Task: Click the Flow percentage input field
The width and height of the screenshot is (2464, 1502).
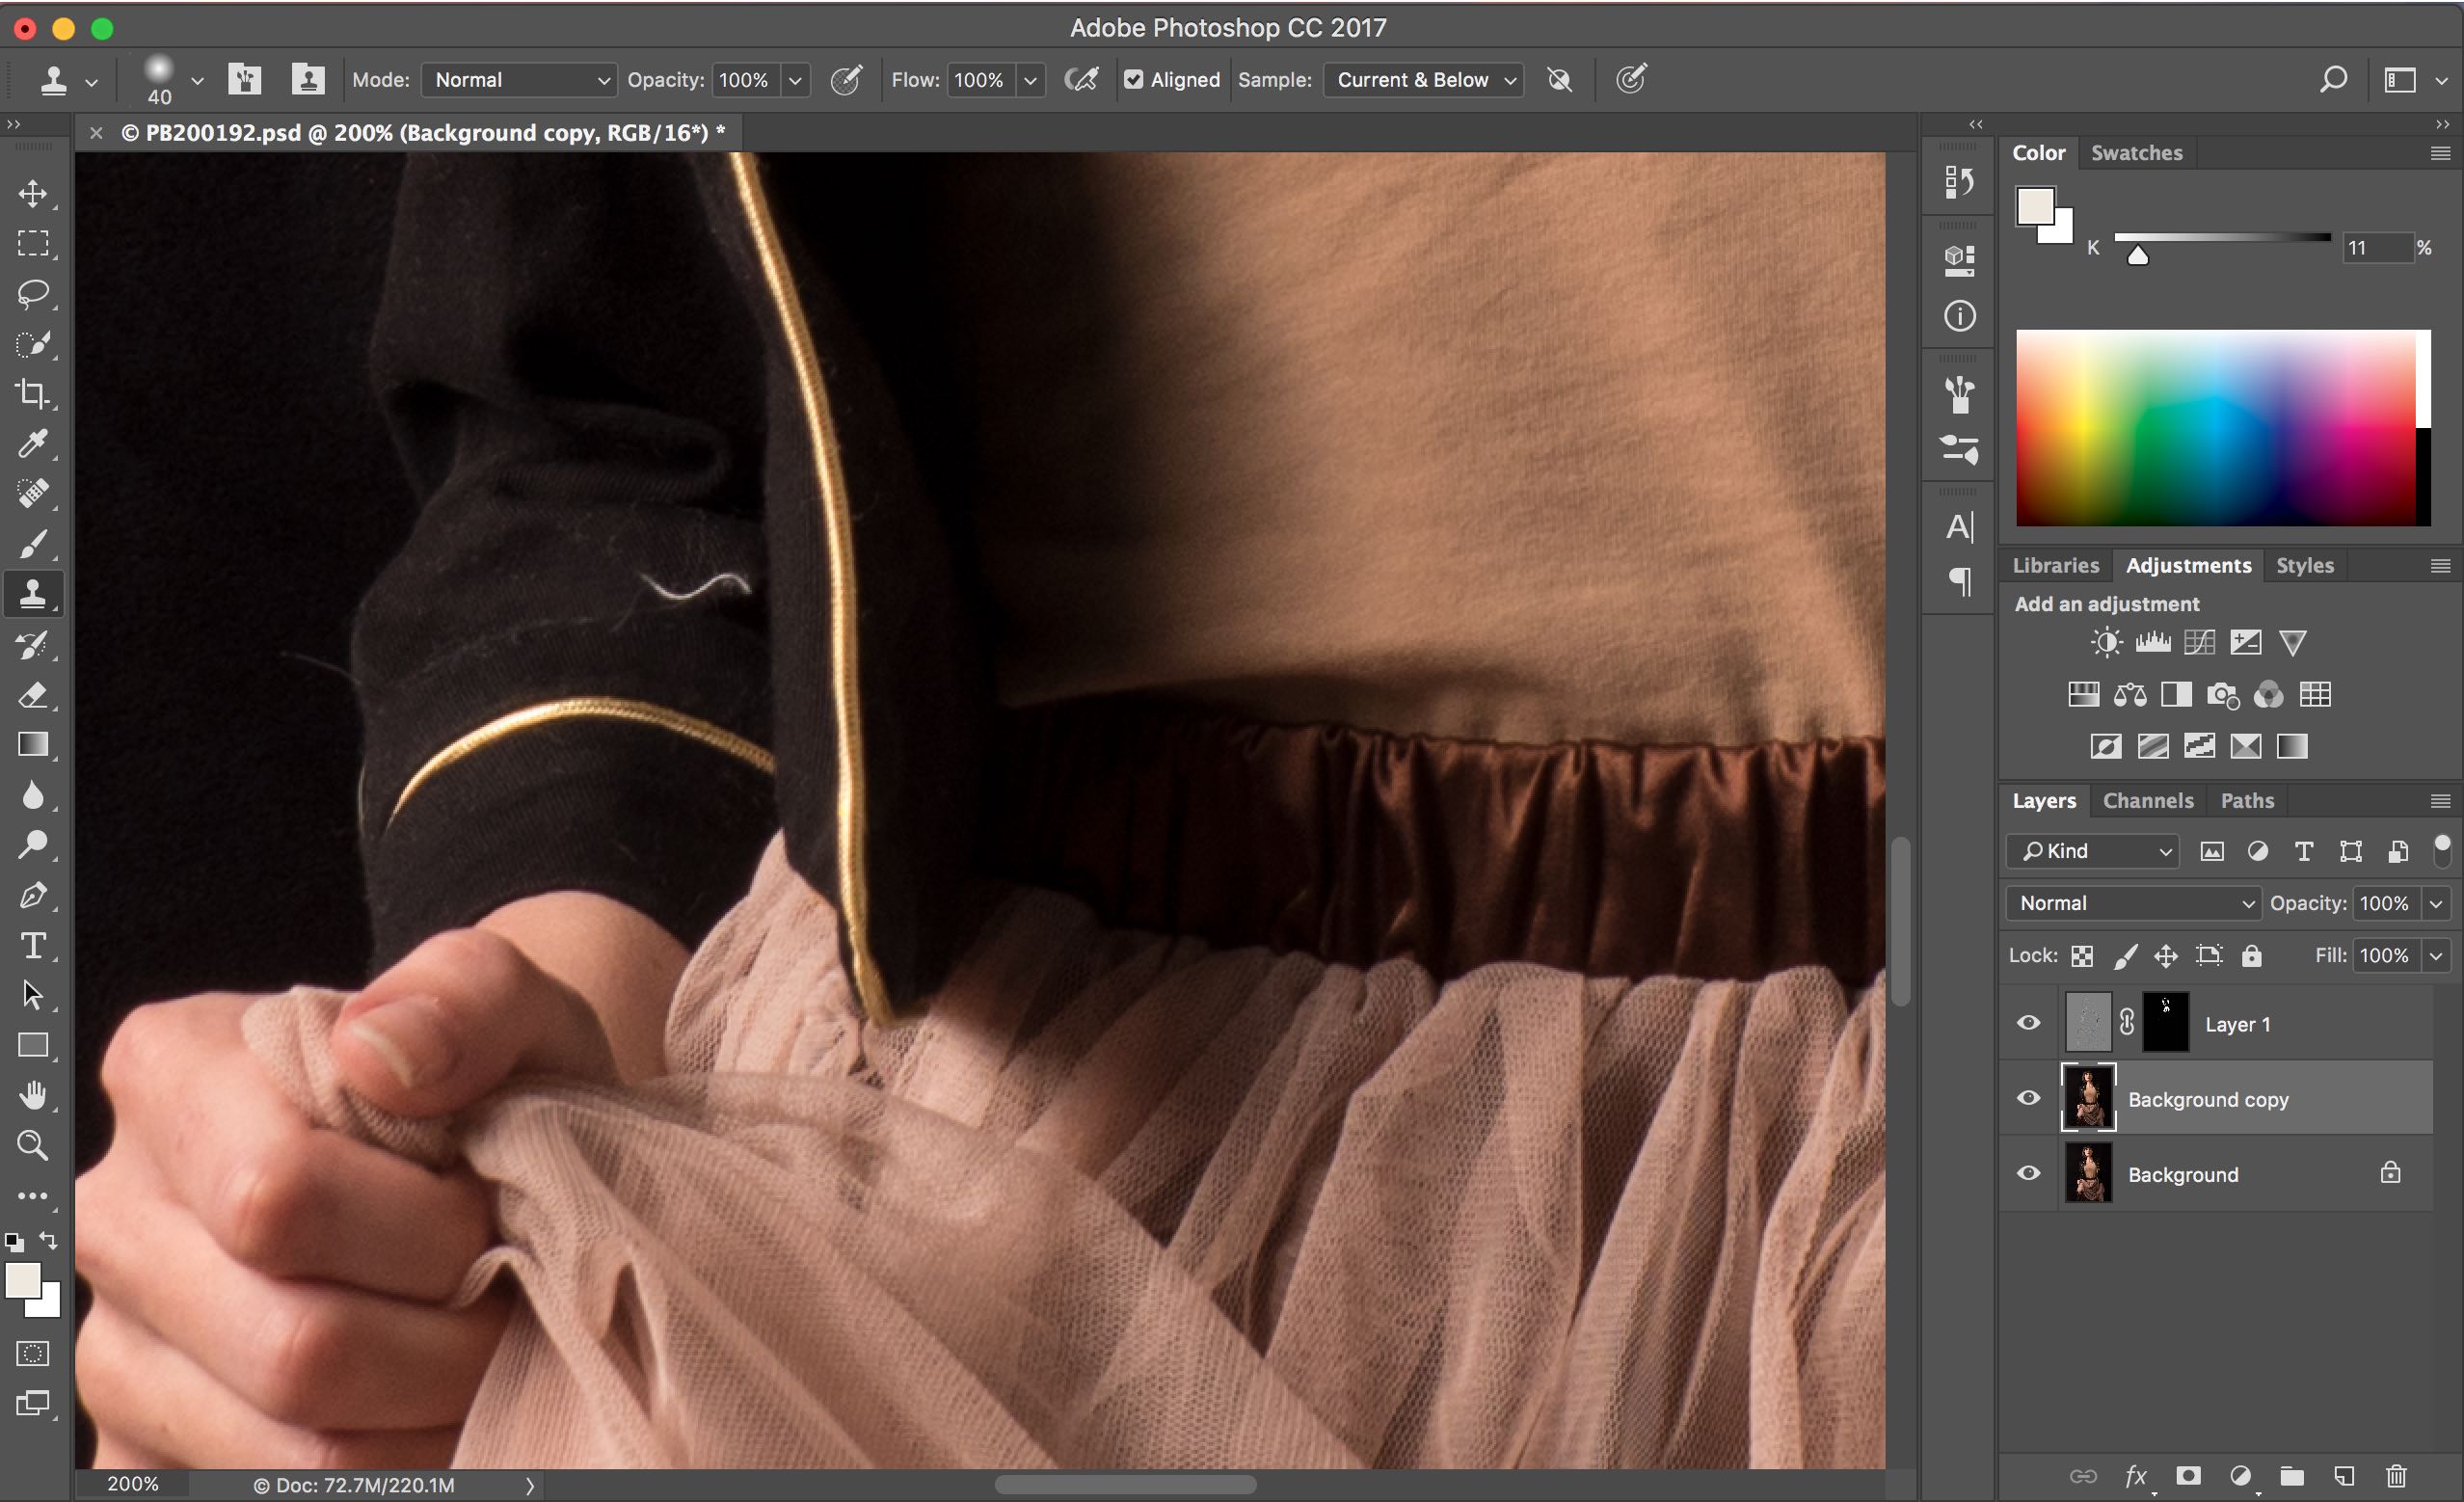Action: click(979, 80)
